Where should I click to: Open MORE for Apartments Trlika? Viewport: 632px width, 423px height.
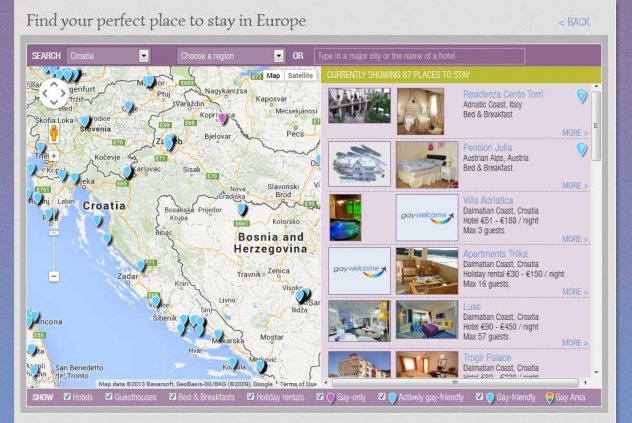coord(575,292)
